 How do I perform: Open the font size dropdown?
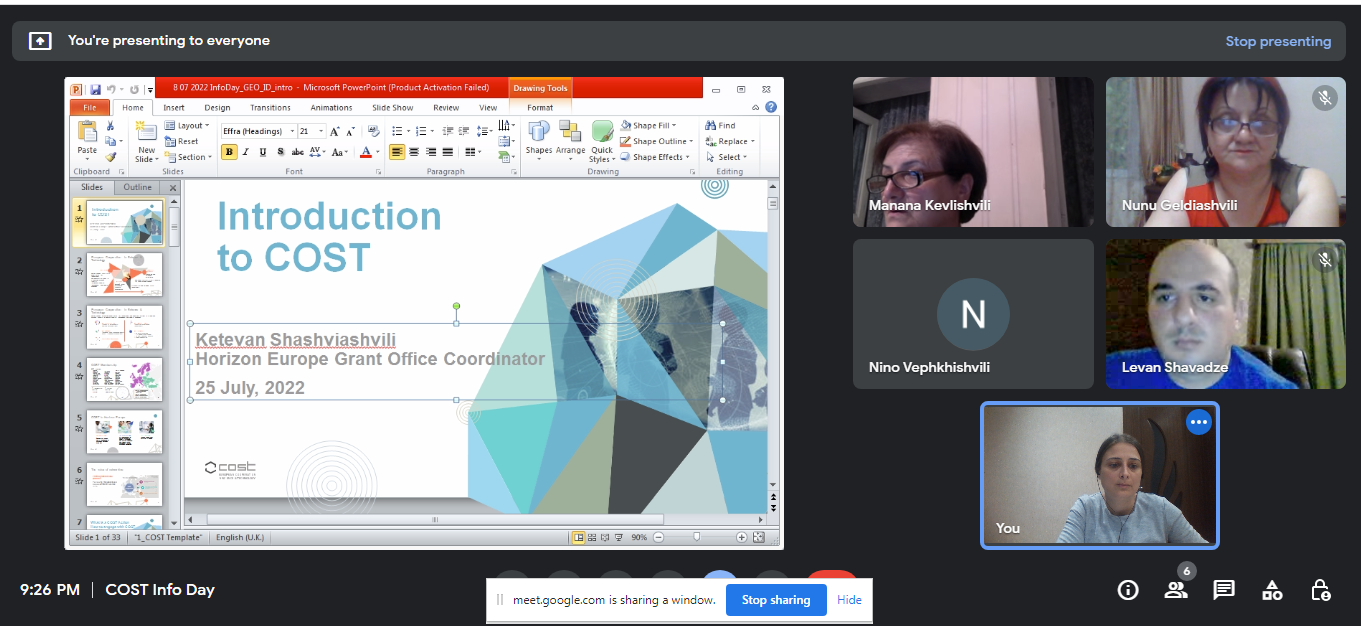click(x=321, y=131)
